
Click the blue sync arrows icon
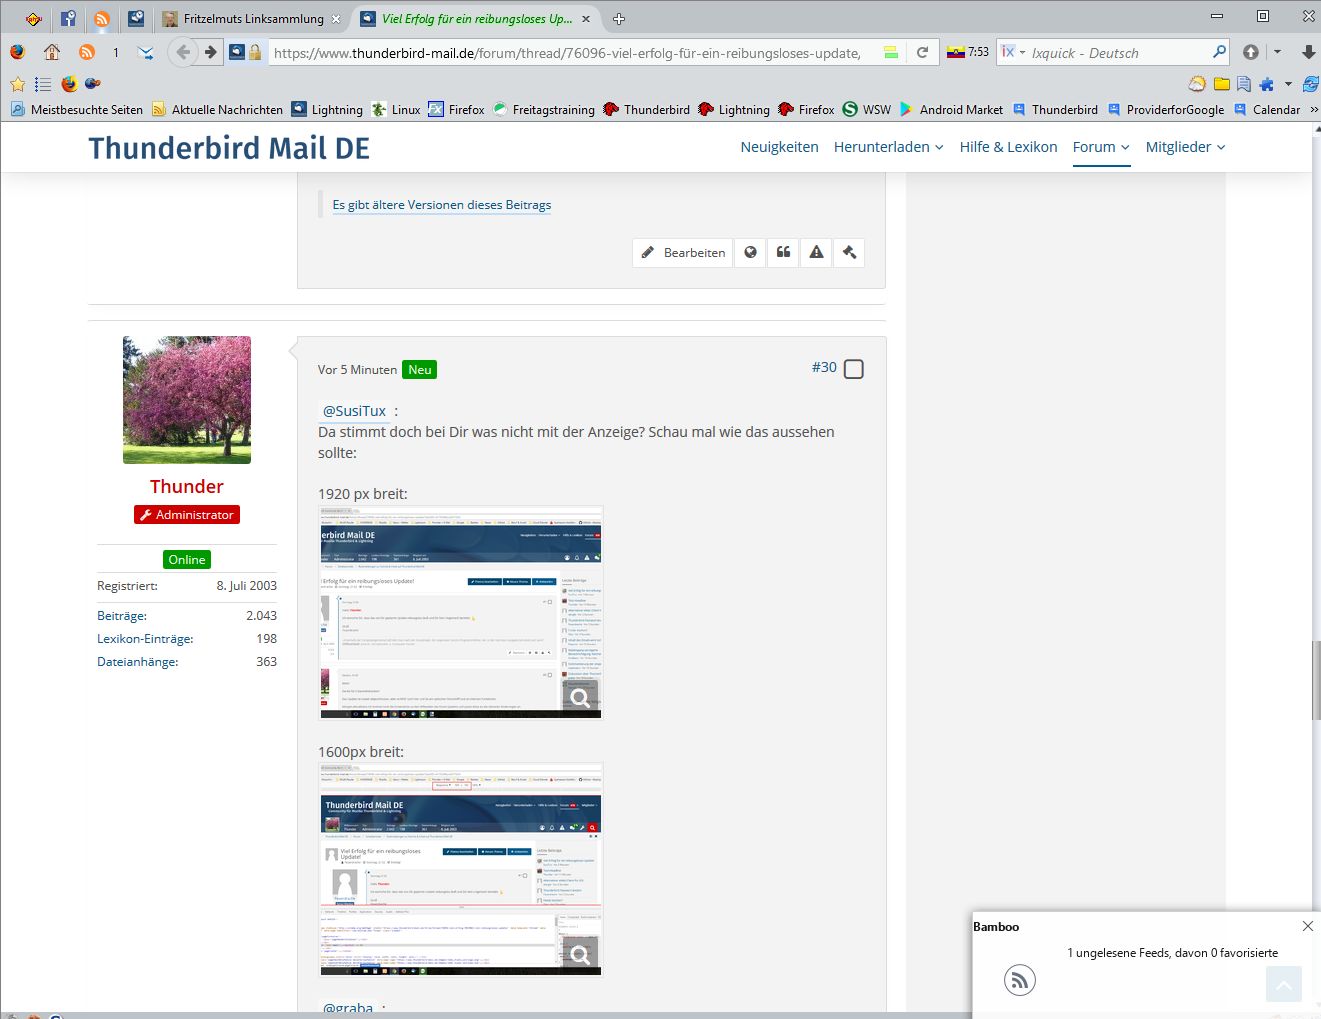1310,84
